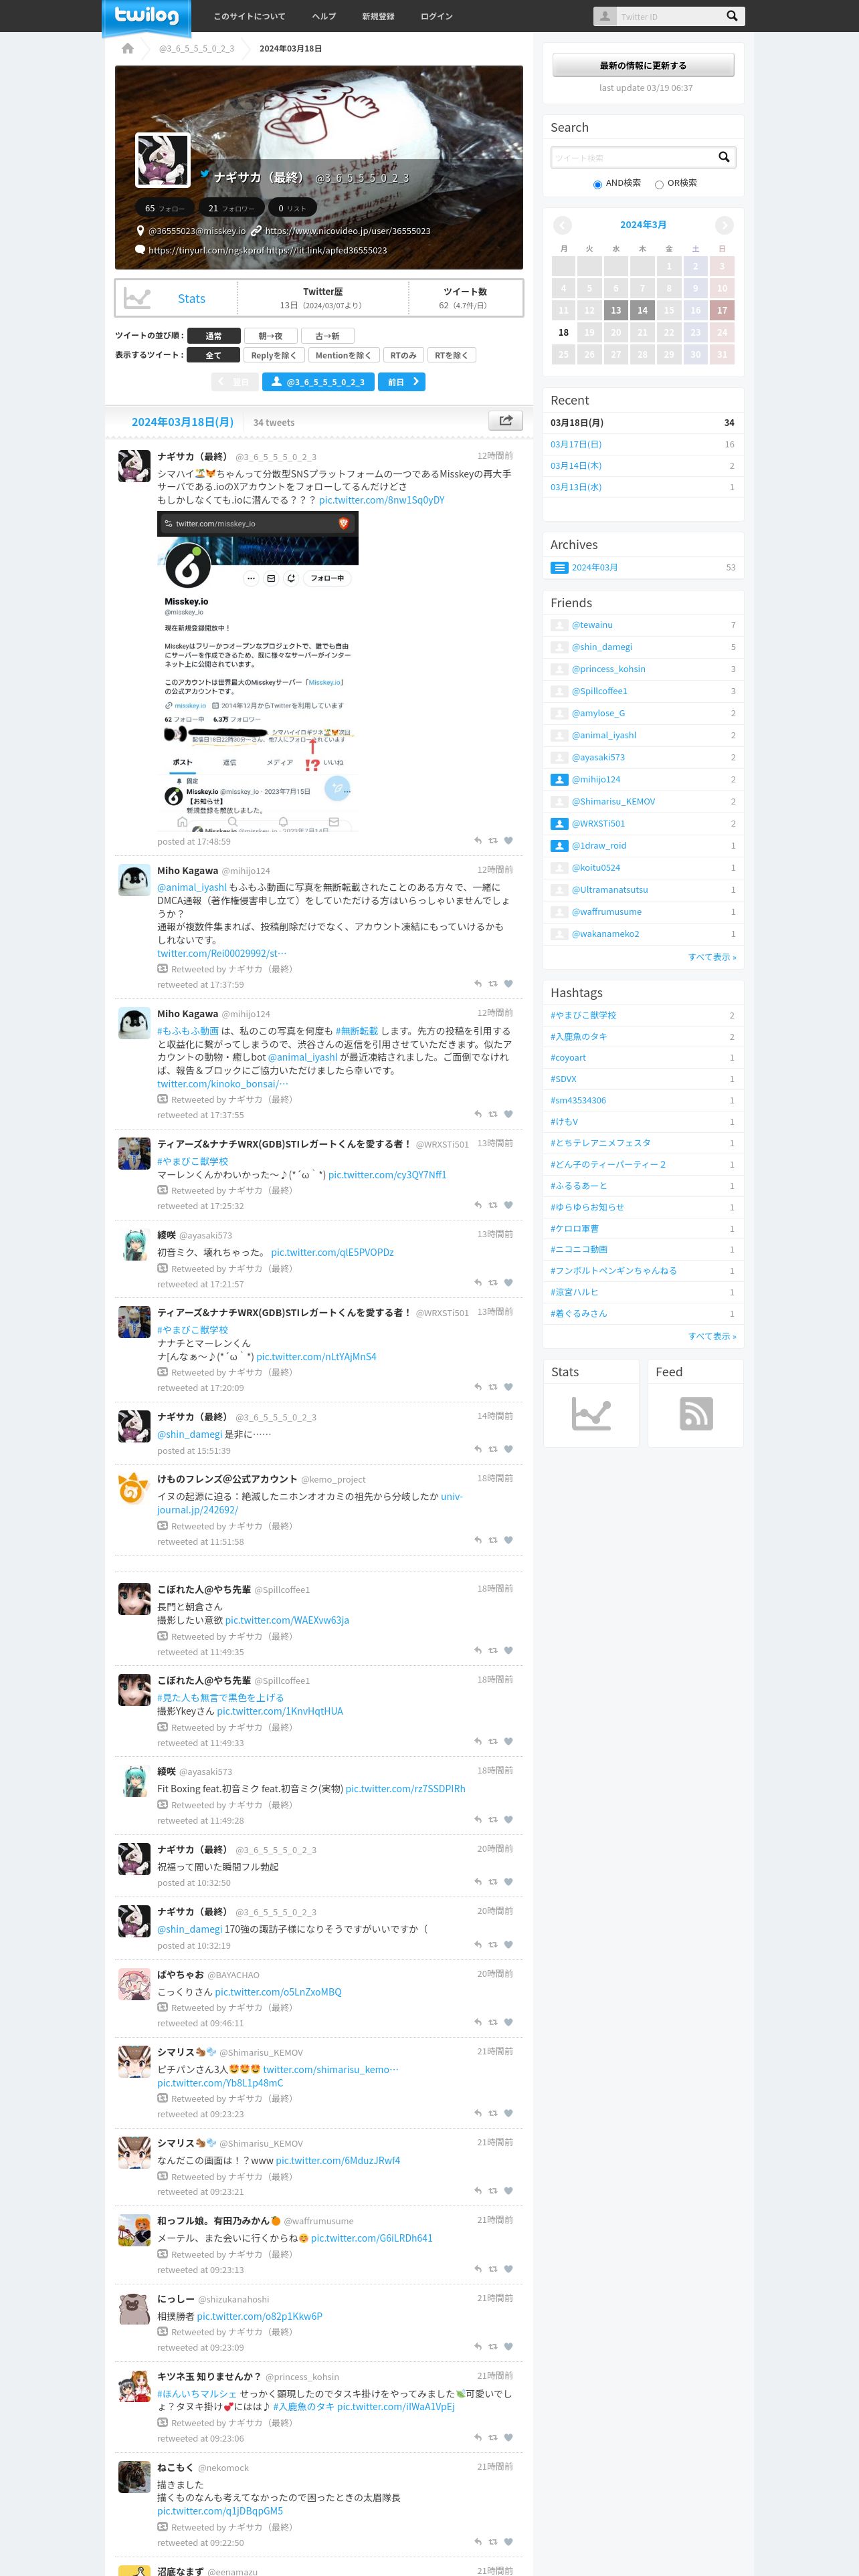This screenshot has width=859, height=2576.
Task: Click the profile avatar in banner
Action: tap(163, 159)
